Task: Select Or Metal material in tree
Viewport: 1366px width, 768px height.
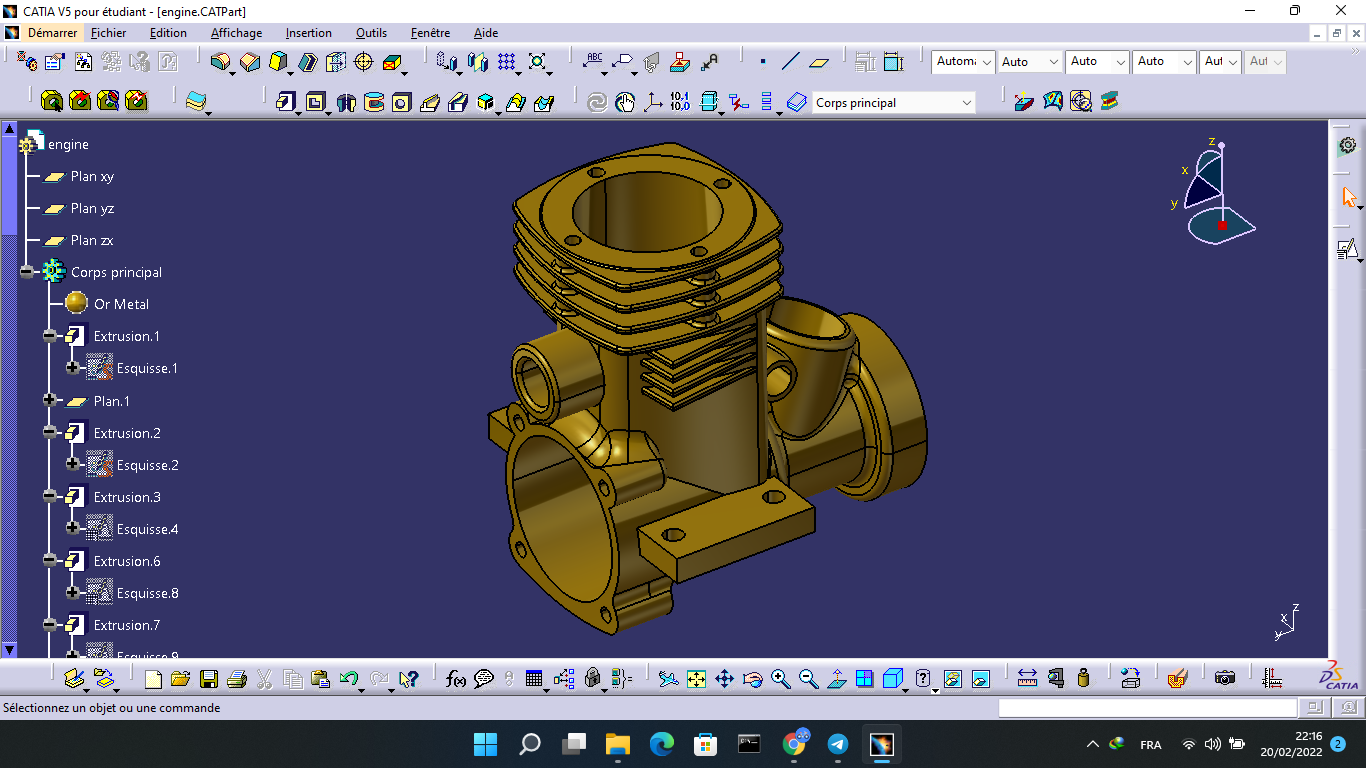Action: click(121, 304)
